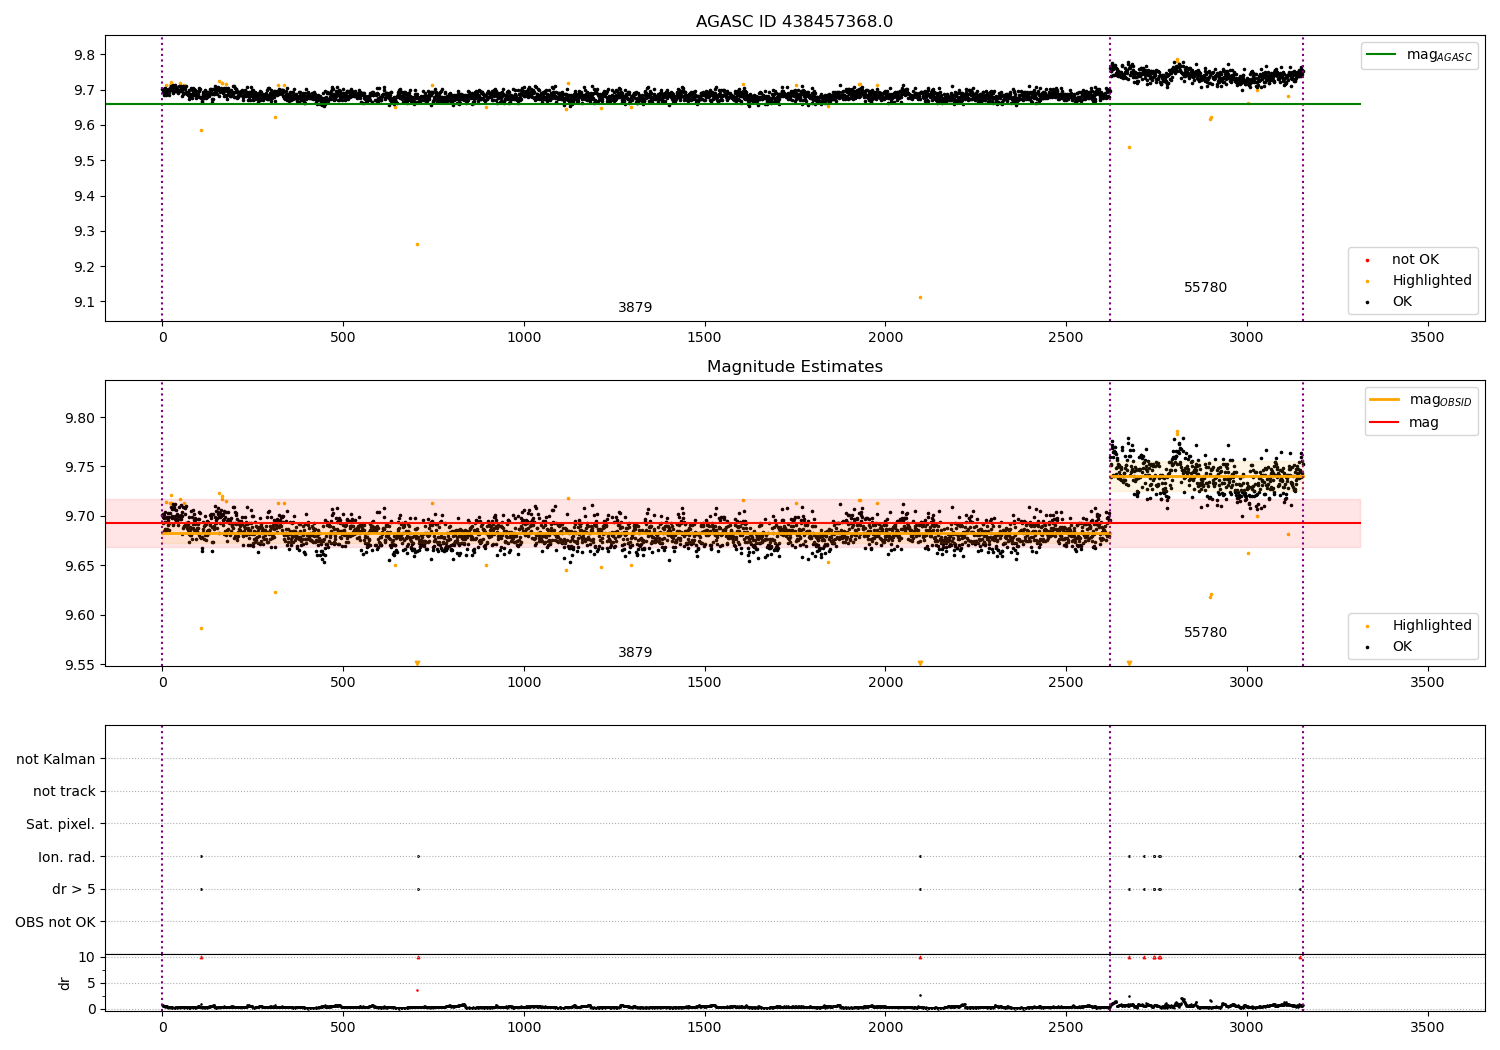Click red triangle at dr 10 near x=2100
This screenshot has height=1050, width=1500.
tap(920, 957)
